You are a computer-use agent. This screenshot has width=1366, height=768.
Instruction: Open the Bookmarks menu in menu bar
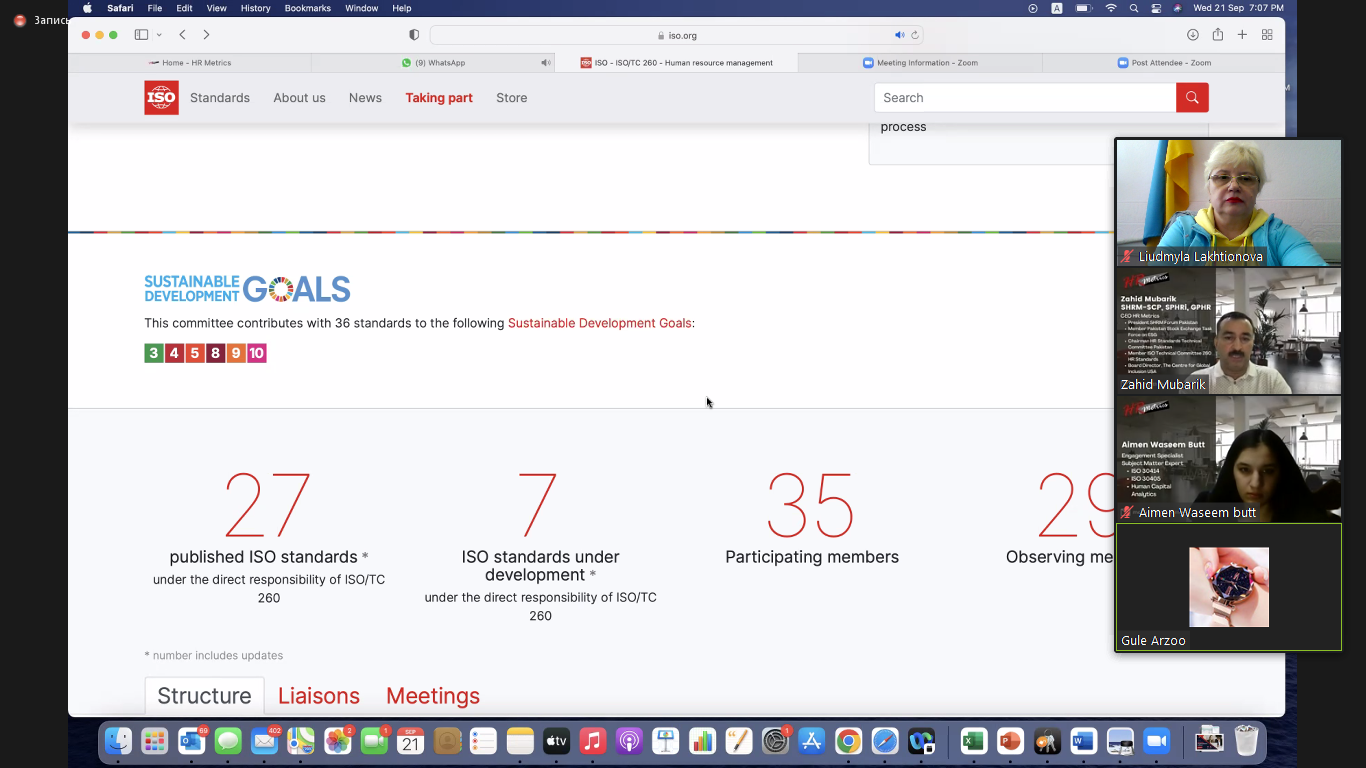coord(307,8)
